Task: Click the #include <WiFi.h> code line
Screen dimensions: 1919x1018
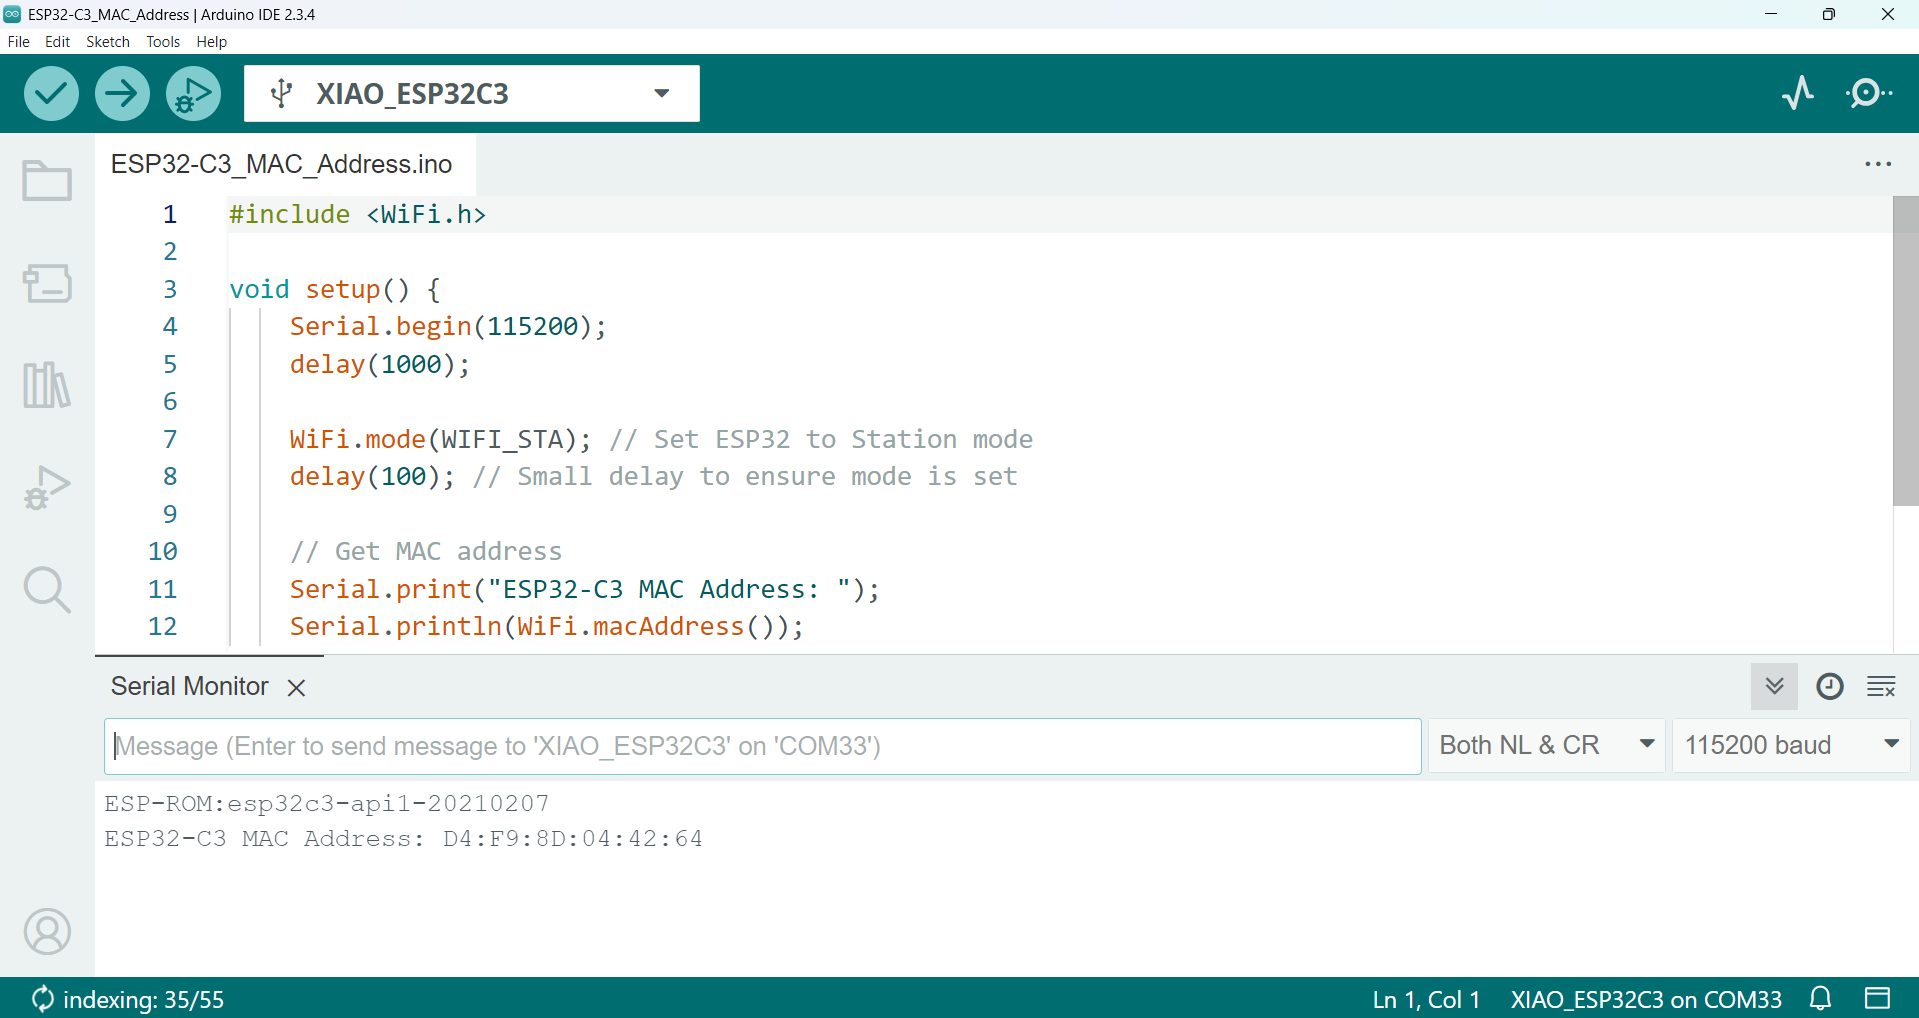Action: [x=357, y=215]
